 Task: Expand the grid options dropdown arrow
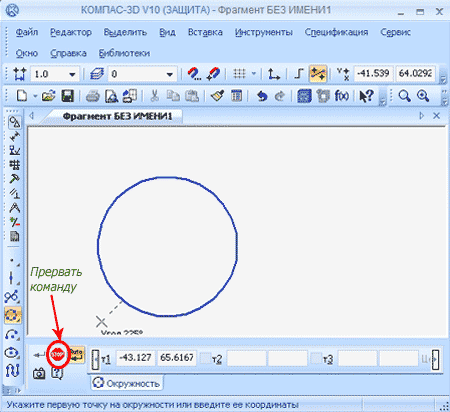(x=254, y=73)
